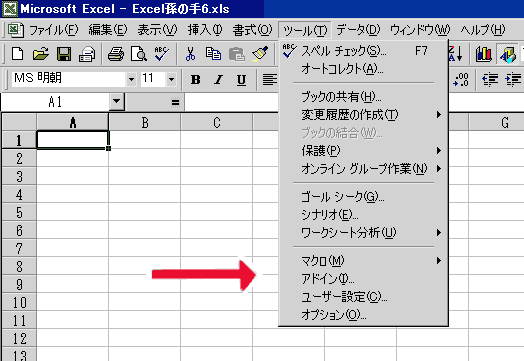Open the Chart Wizard icon

click(x=484, y=54)
